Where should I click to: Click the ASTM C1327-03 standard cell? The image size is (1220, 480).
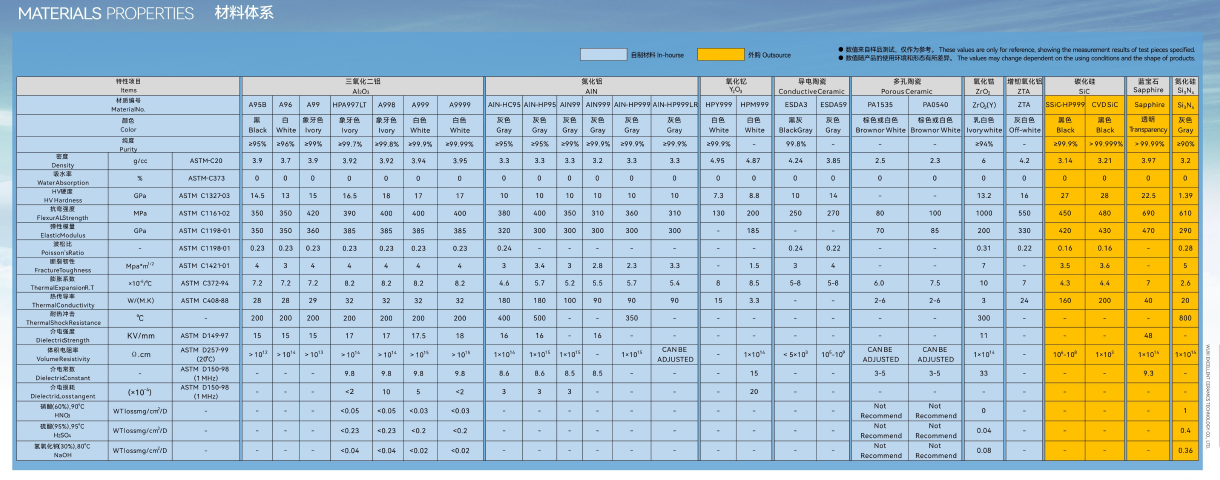pyautogui.click(x=205, y=196)
